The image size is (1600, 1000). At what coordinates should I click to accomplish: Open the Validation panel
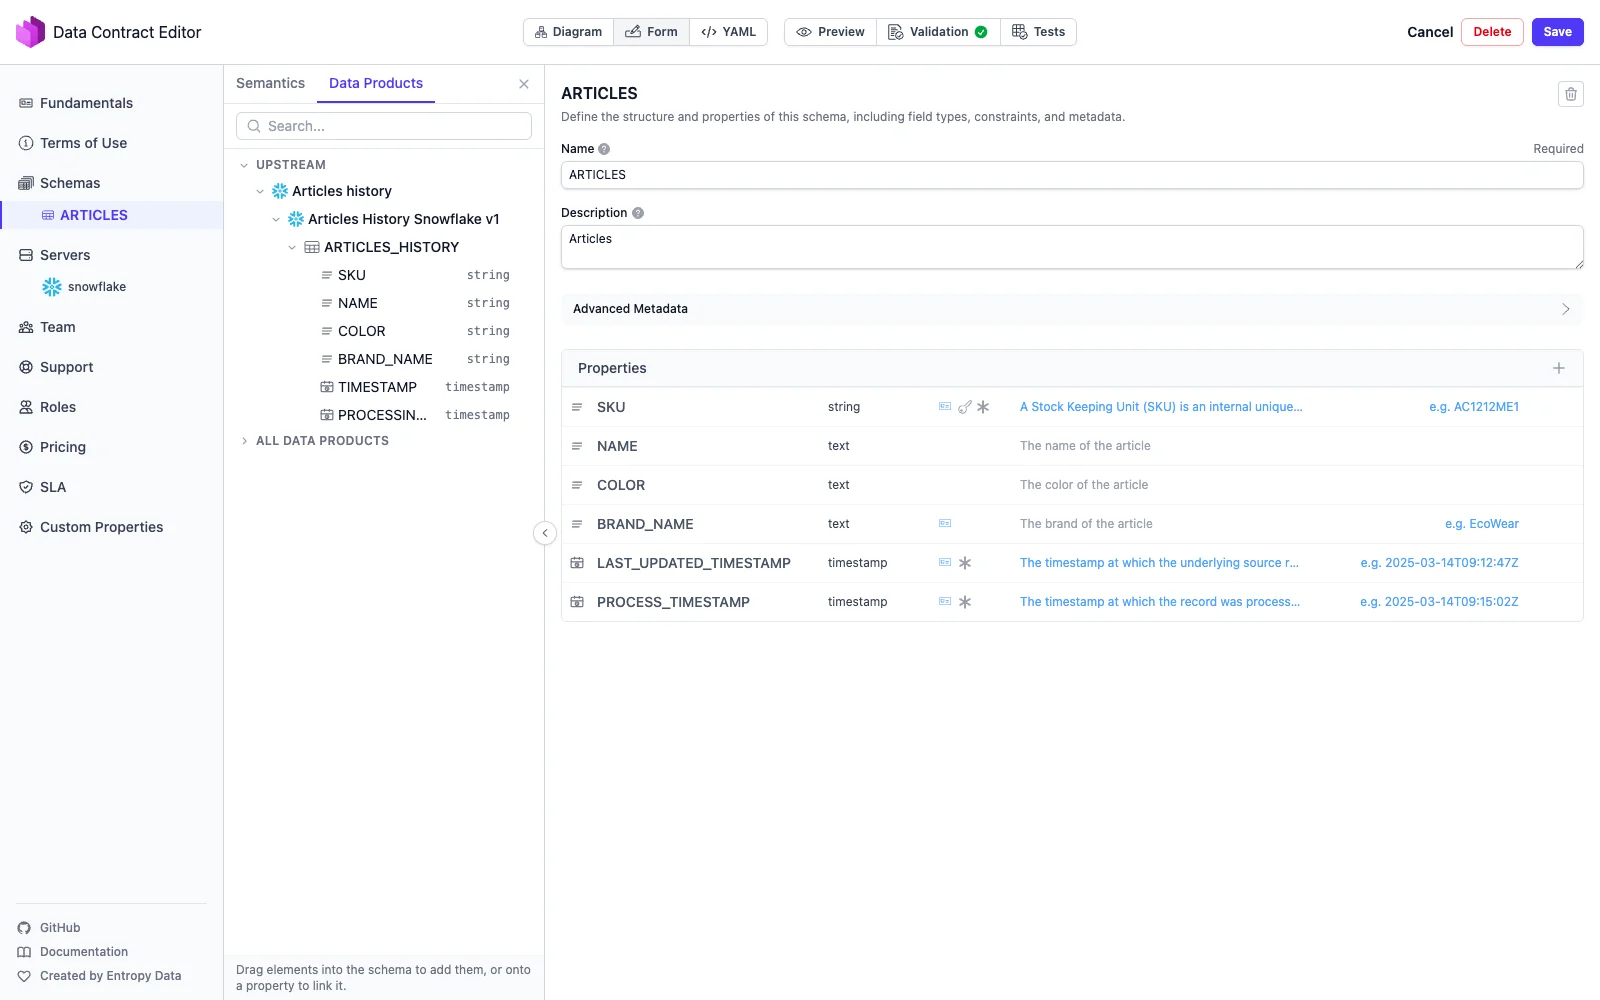[x=938, y=32]
